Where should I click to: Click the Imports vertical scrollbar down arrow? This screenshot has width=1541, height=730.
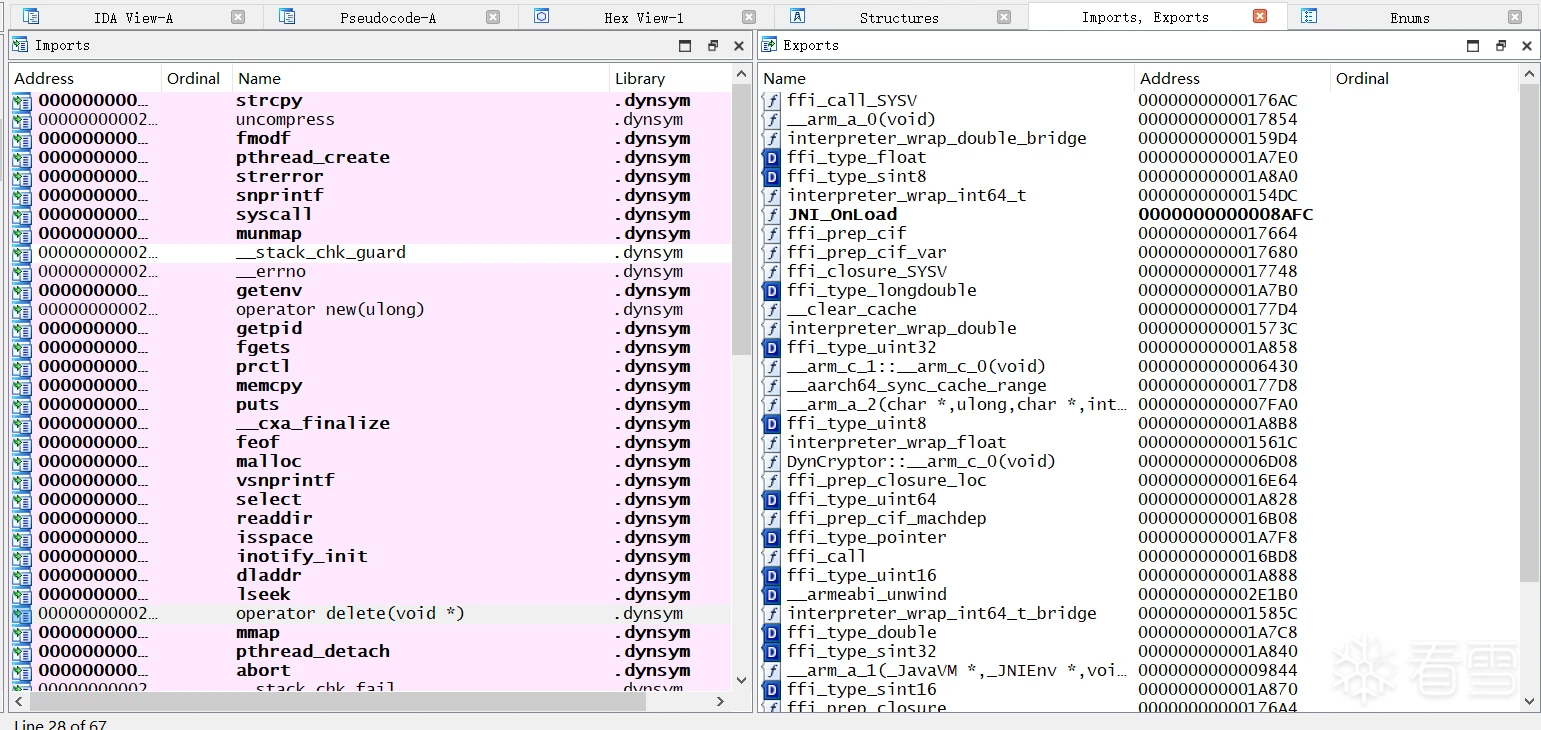pyautogui.click(x=741, y=681)
